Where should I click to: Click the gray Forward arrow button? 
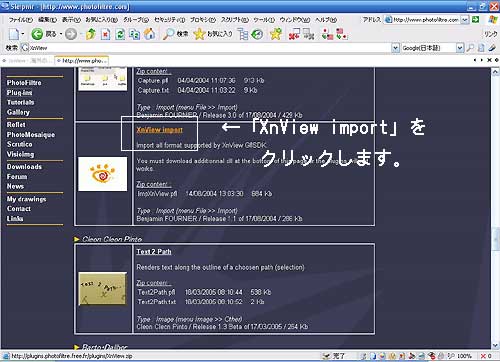coord(71,34)
